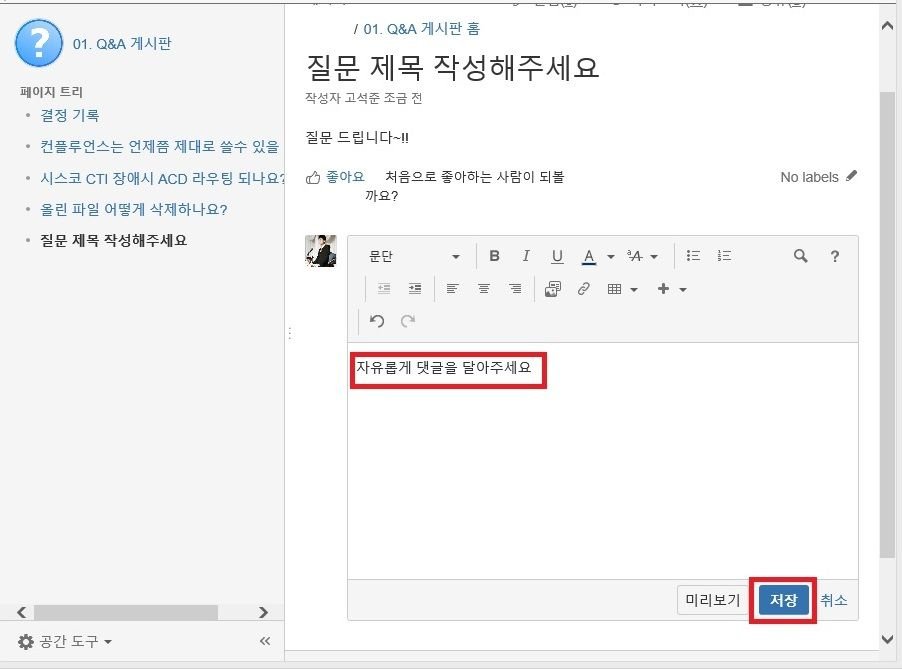Click the 미리보기 preview button
Screen dimensions: 902x669
click(x=713, y=601)
